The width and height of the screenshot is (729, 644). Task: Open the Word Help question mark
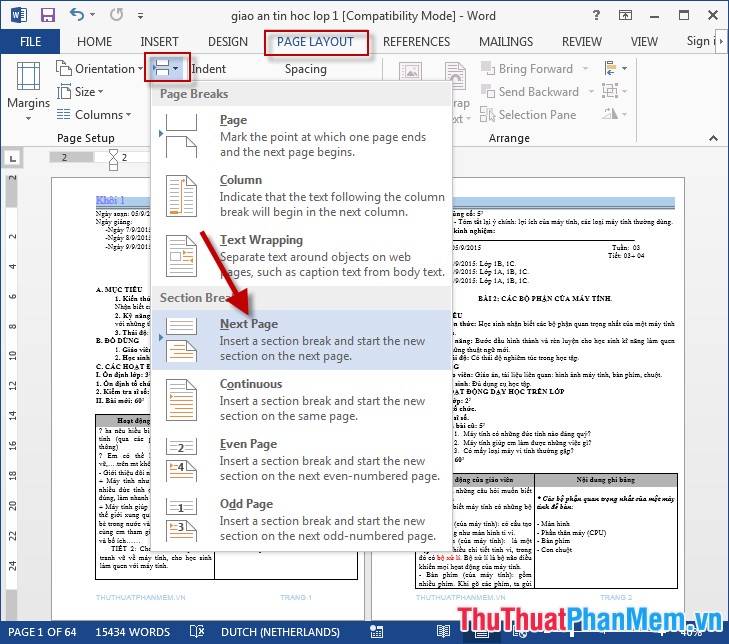(596, 15)
